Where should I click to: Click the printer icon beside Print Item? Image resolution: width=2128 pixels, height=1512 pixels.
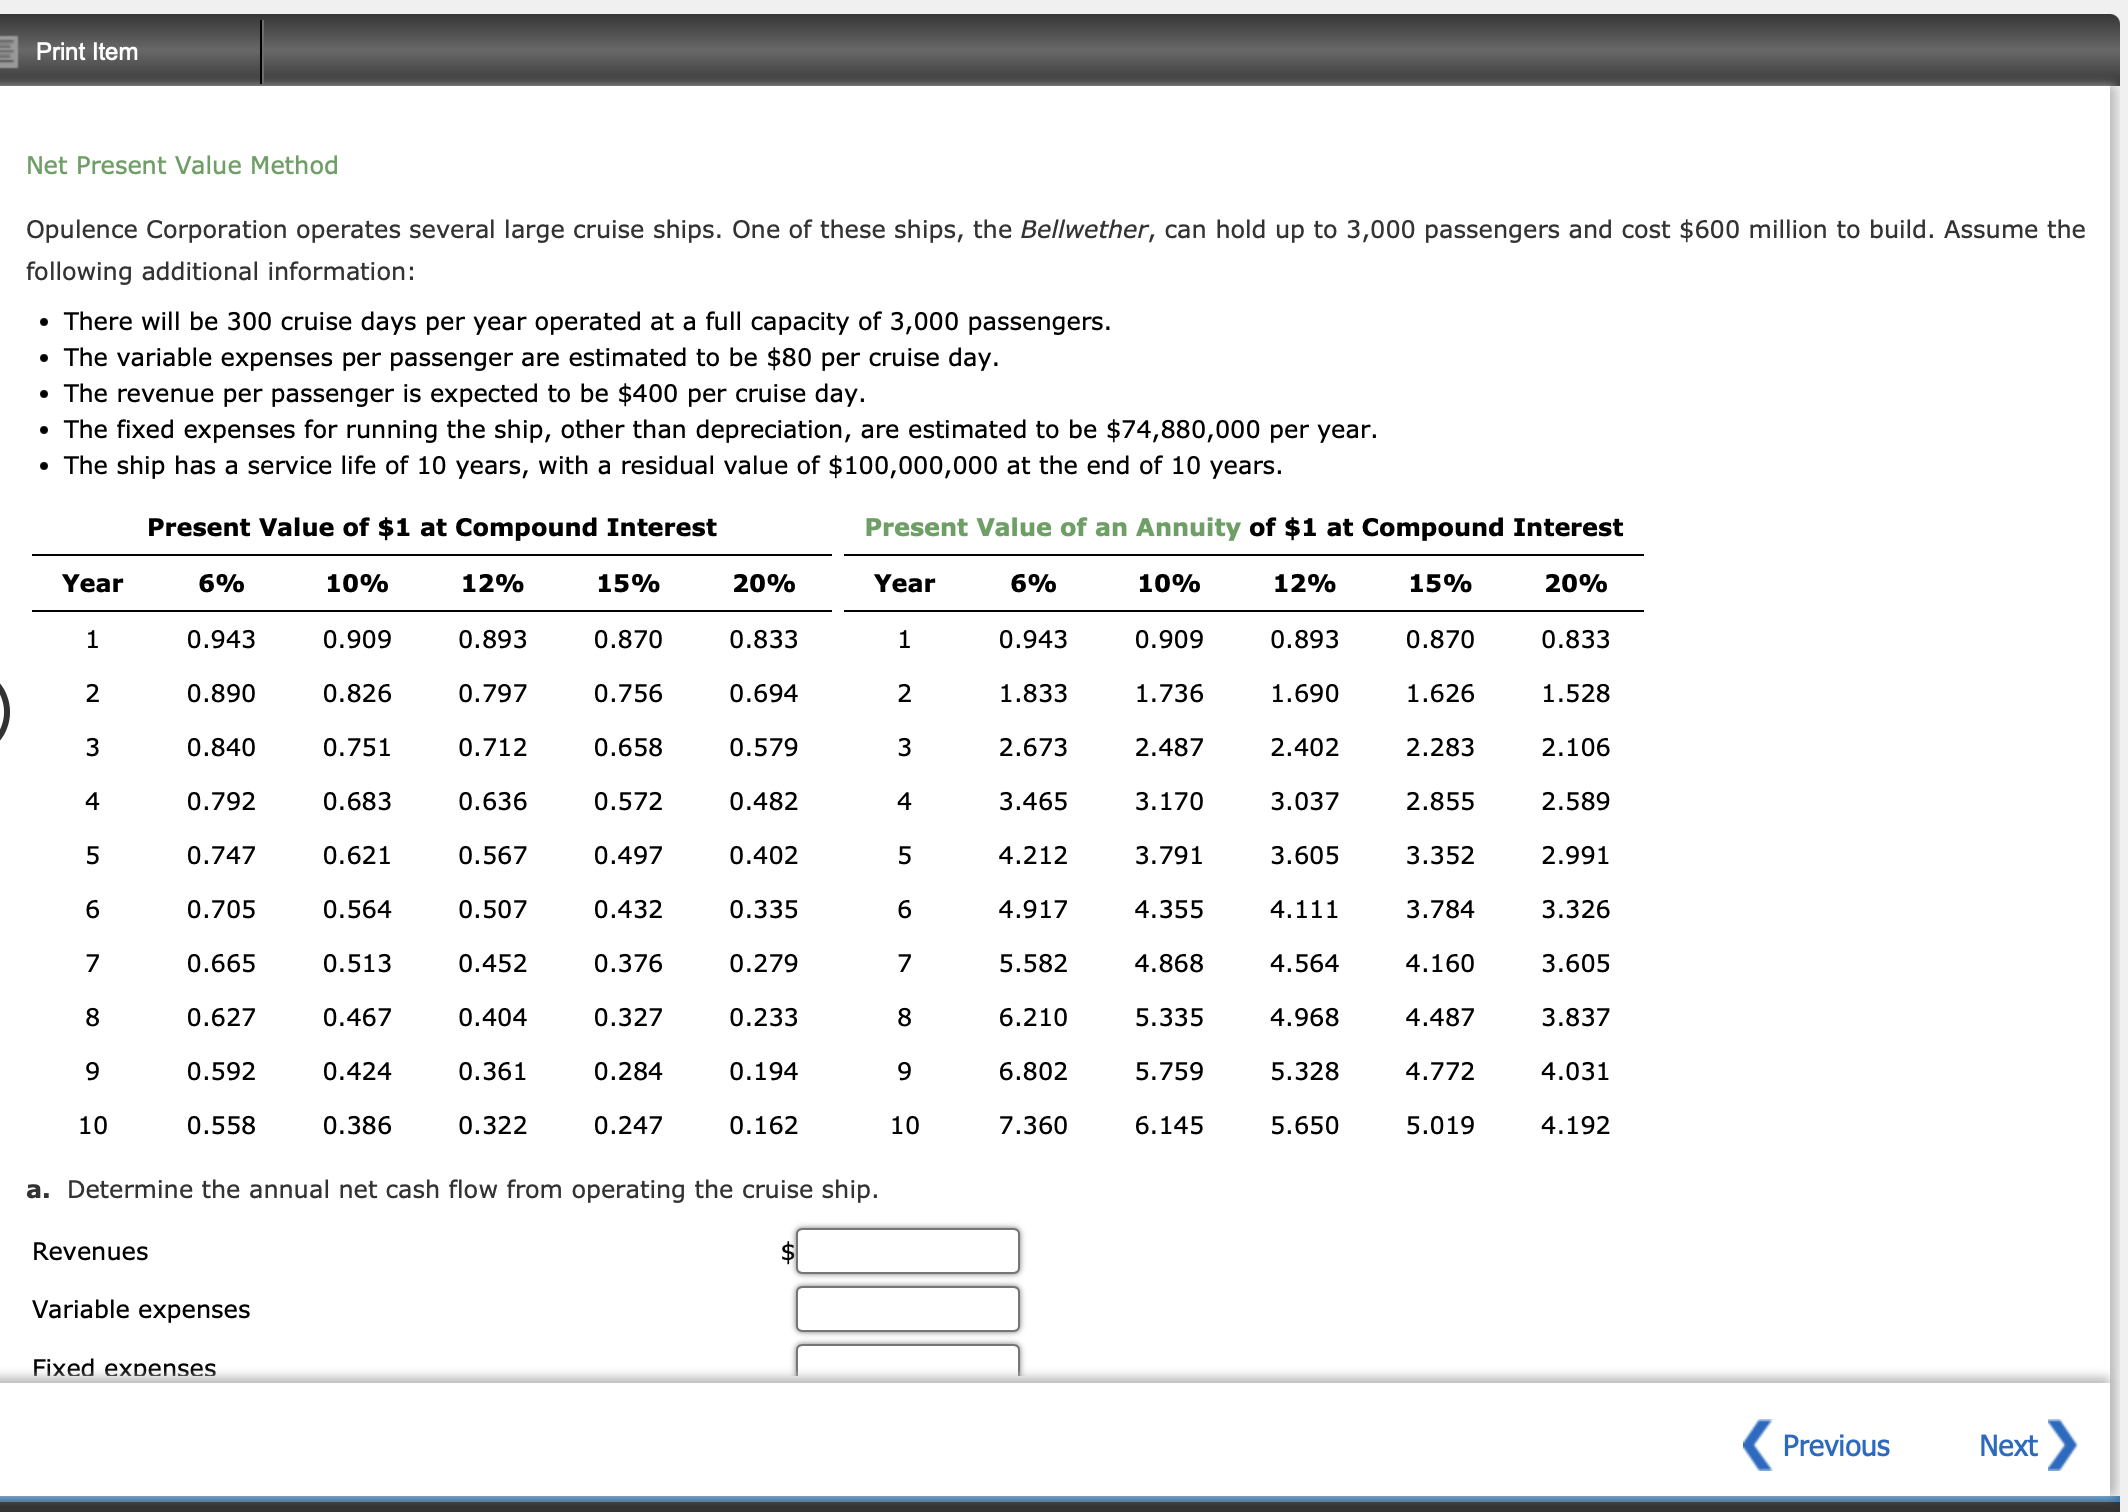[10, 51]
